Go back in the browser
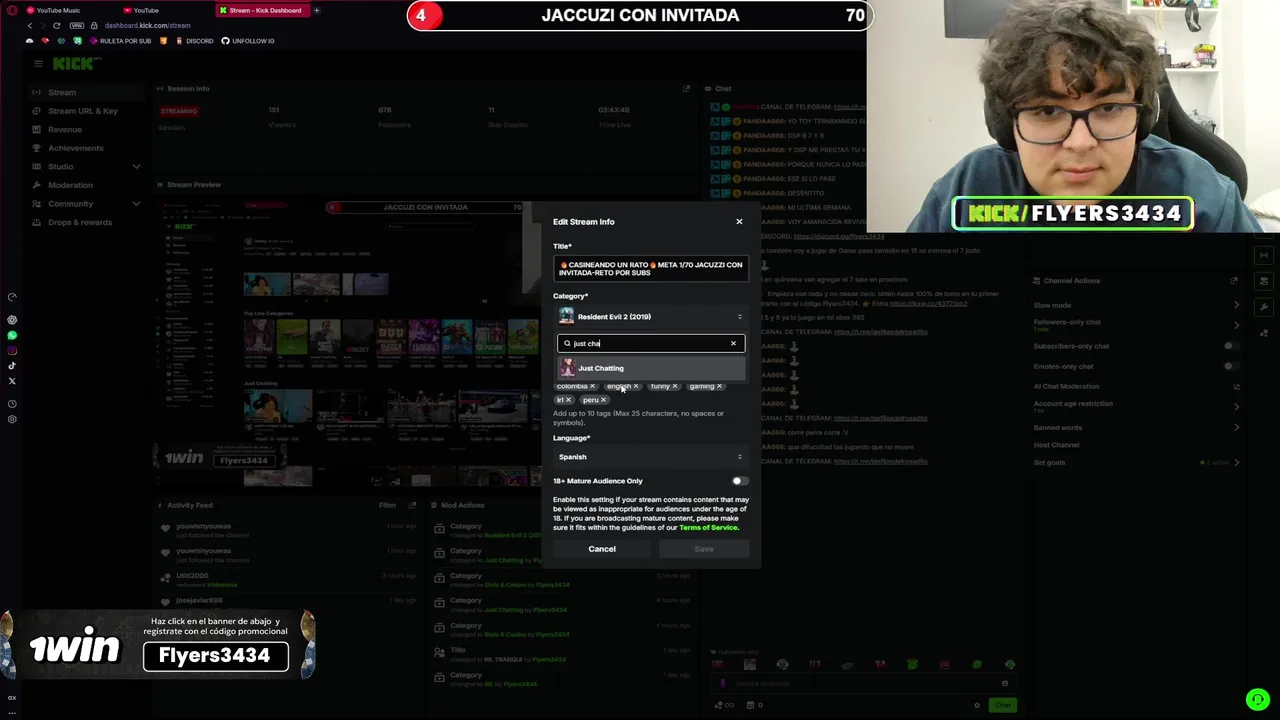1280x720 pixels. [29, 25]
